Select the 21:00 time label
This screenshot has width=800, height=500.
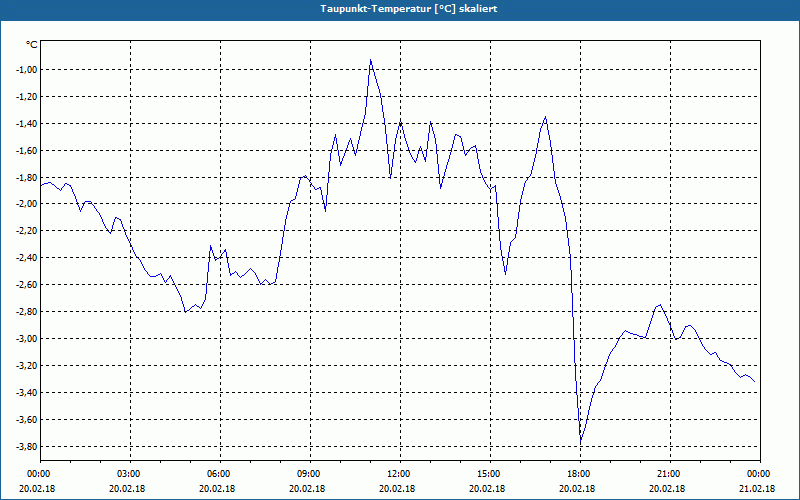[x=670, y=474]
